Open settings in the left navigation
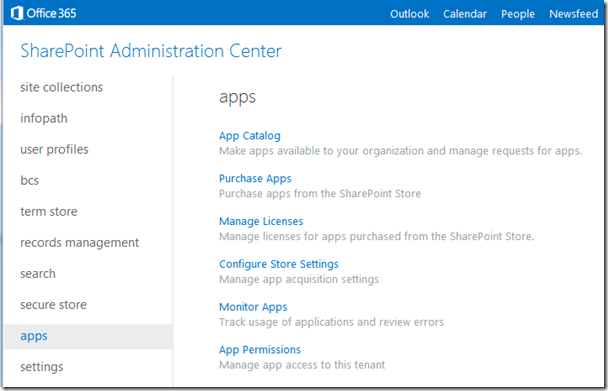This screenshot has height=391, width=608. click(42, 367)
